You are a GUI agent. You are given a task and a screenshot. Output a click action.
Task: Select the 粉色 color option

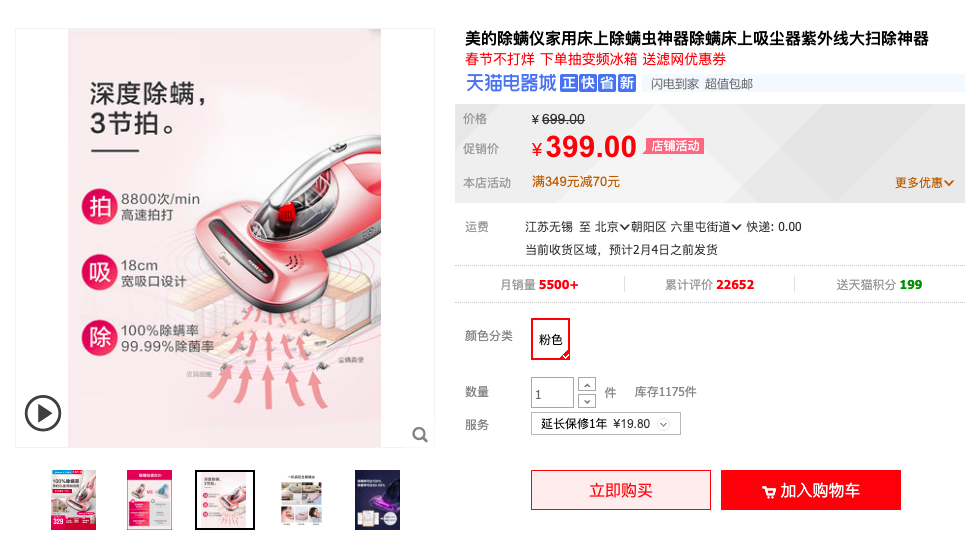click(x=550, y=339)
